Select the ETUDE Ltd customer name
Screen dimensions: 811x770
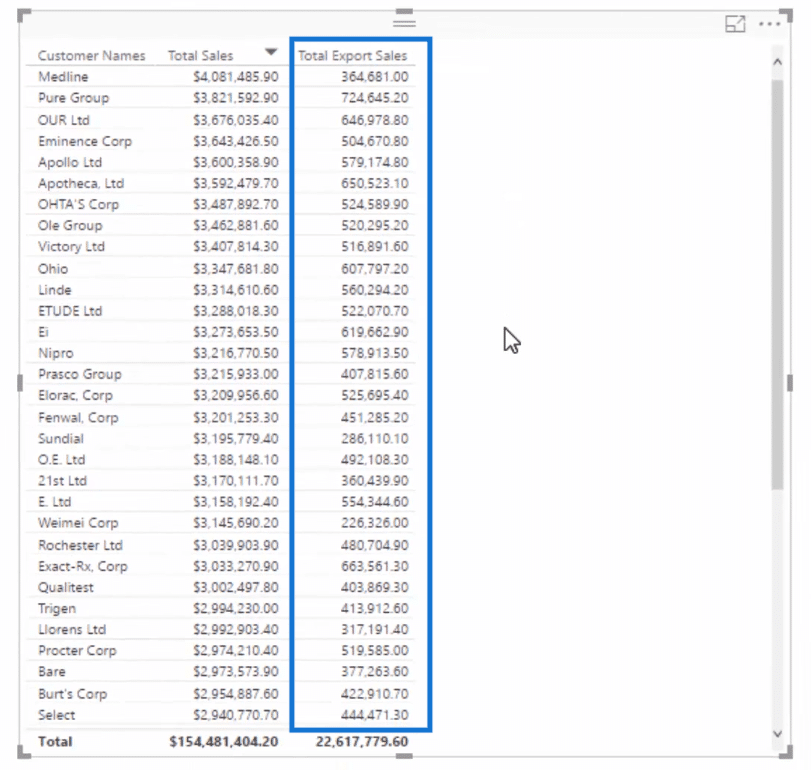pos(70,311)
